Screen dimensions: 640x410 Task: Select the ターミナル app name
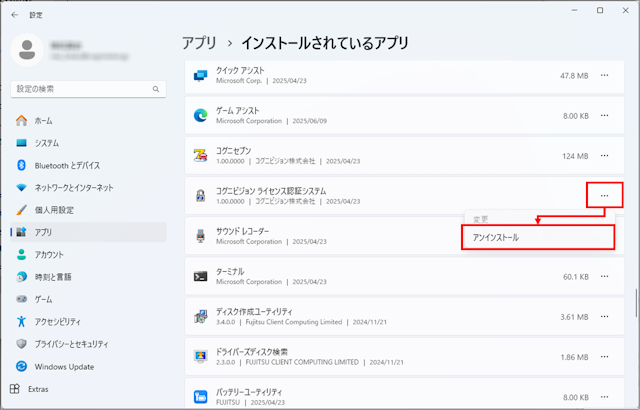click(x=230, y=272)
